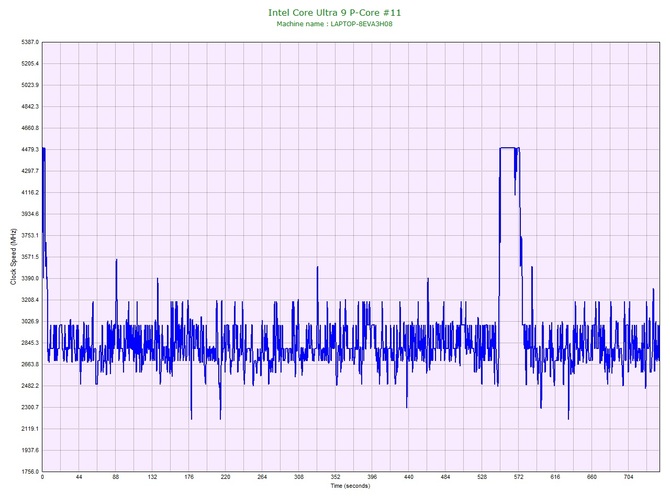
Task: Click the flat 4479 MHz plateau near 560 seconds
Action: tap(508, 148)
